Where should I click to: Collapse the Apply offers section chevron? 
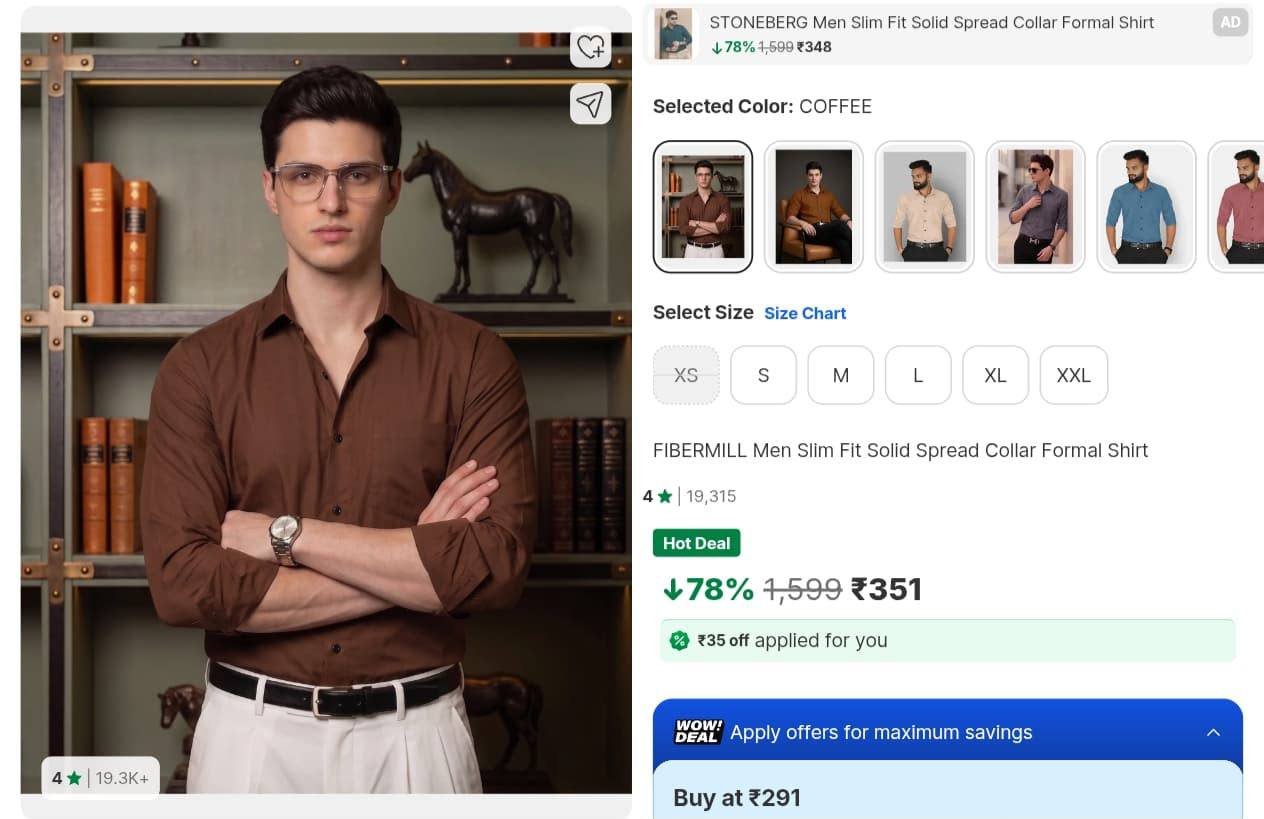click(1213, 733)
